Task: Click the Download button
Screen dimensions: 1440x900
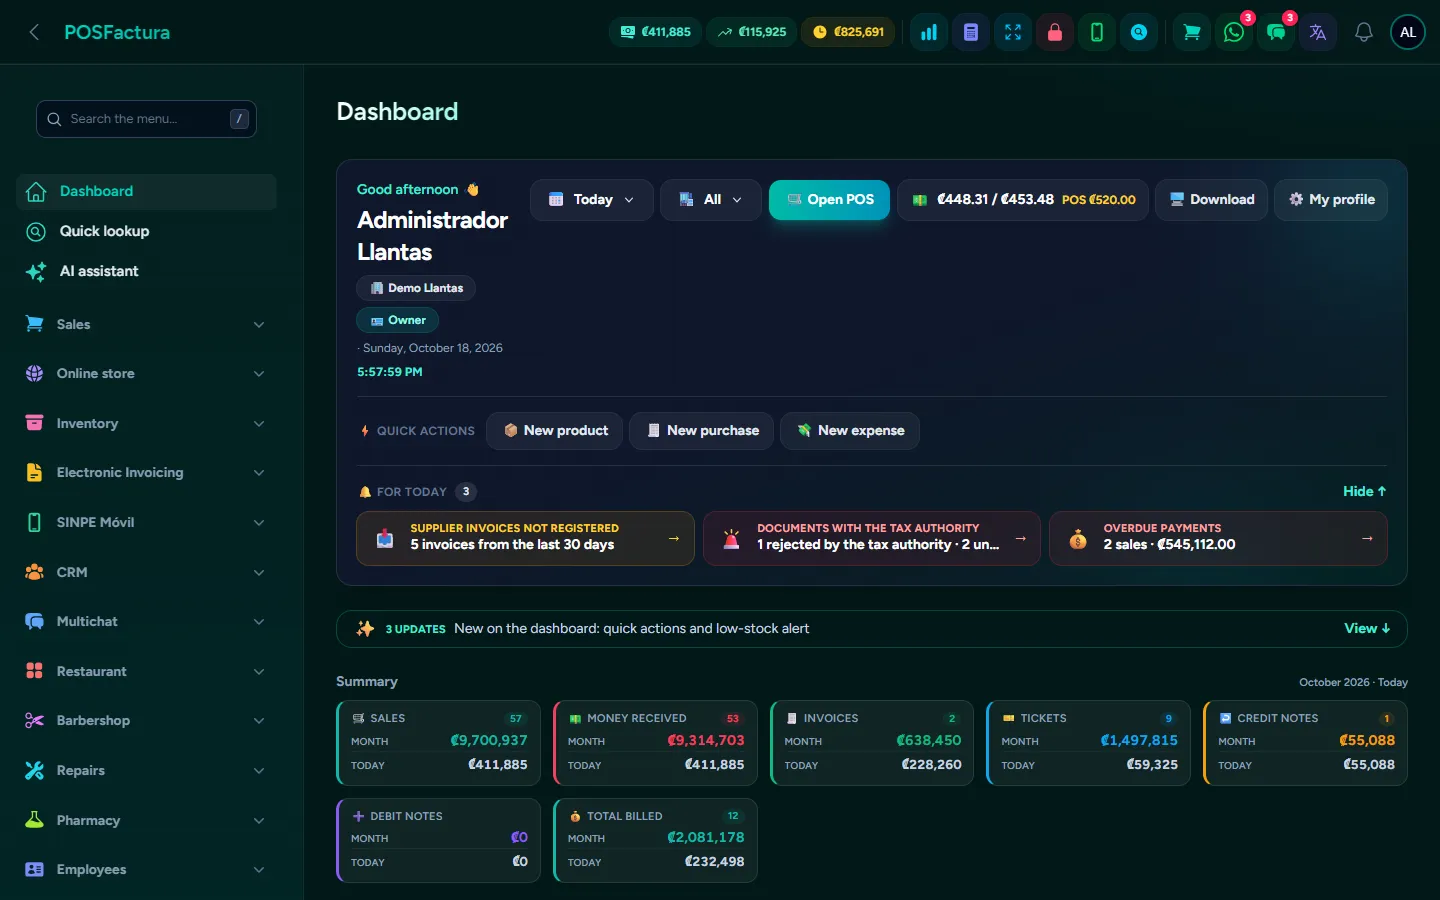Action: click(x=1212, y=200)
